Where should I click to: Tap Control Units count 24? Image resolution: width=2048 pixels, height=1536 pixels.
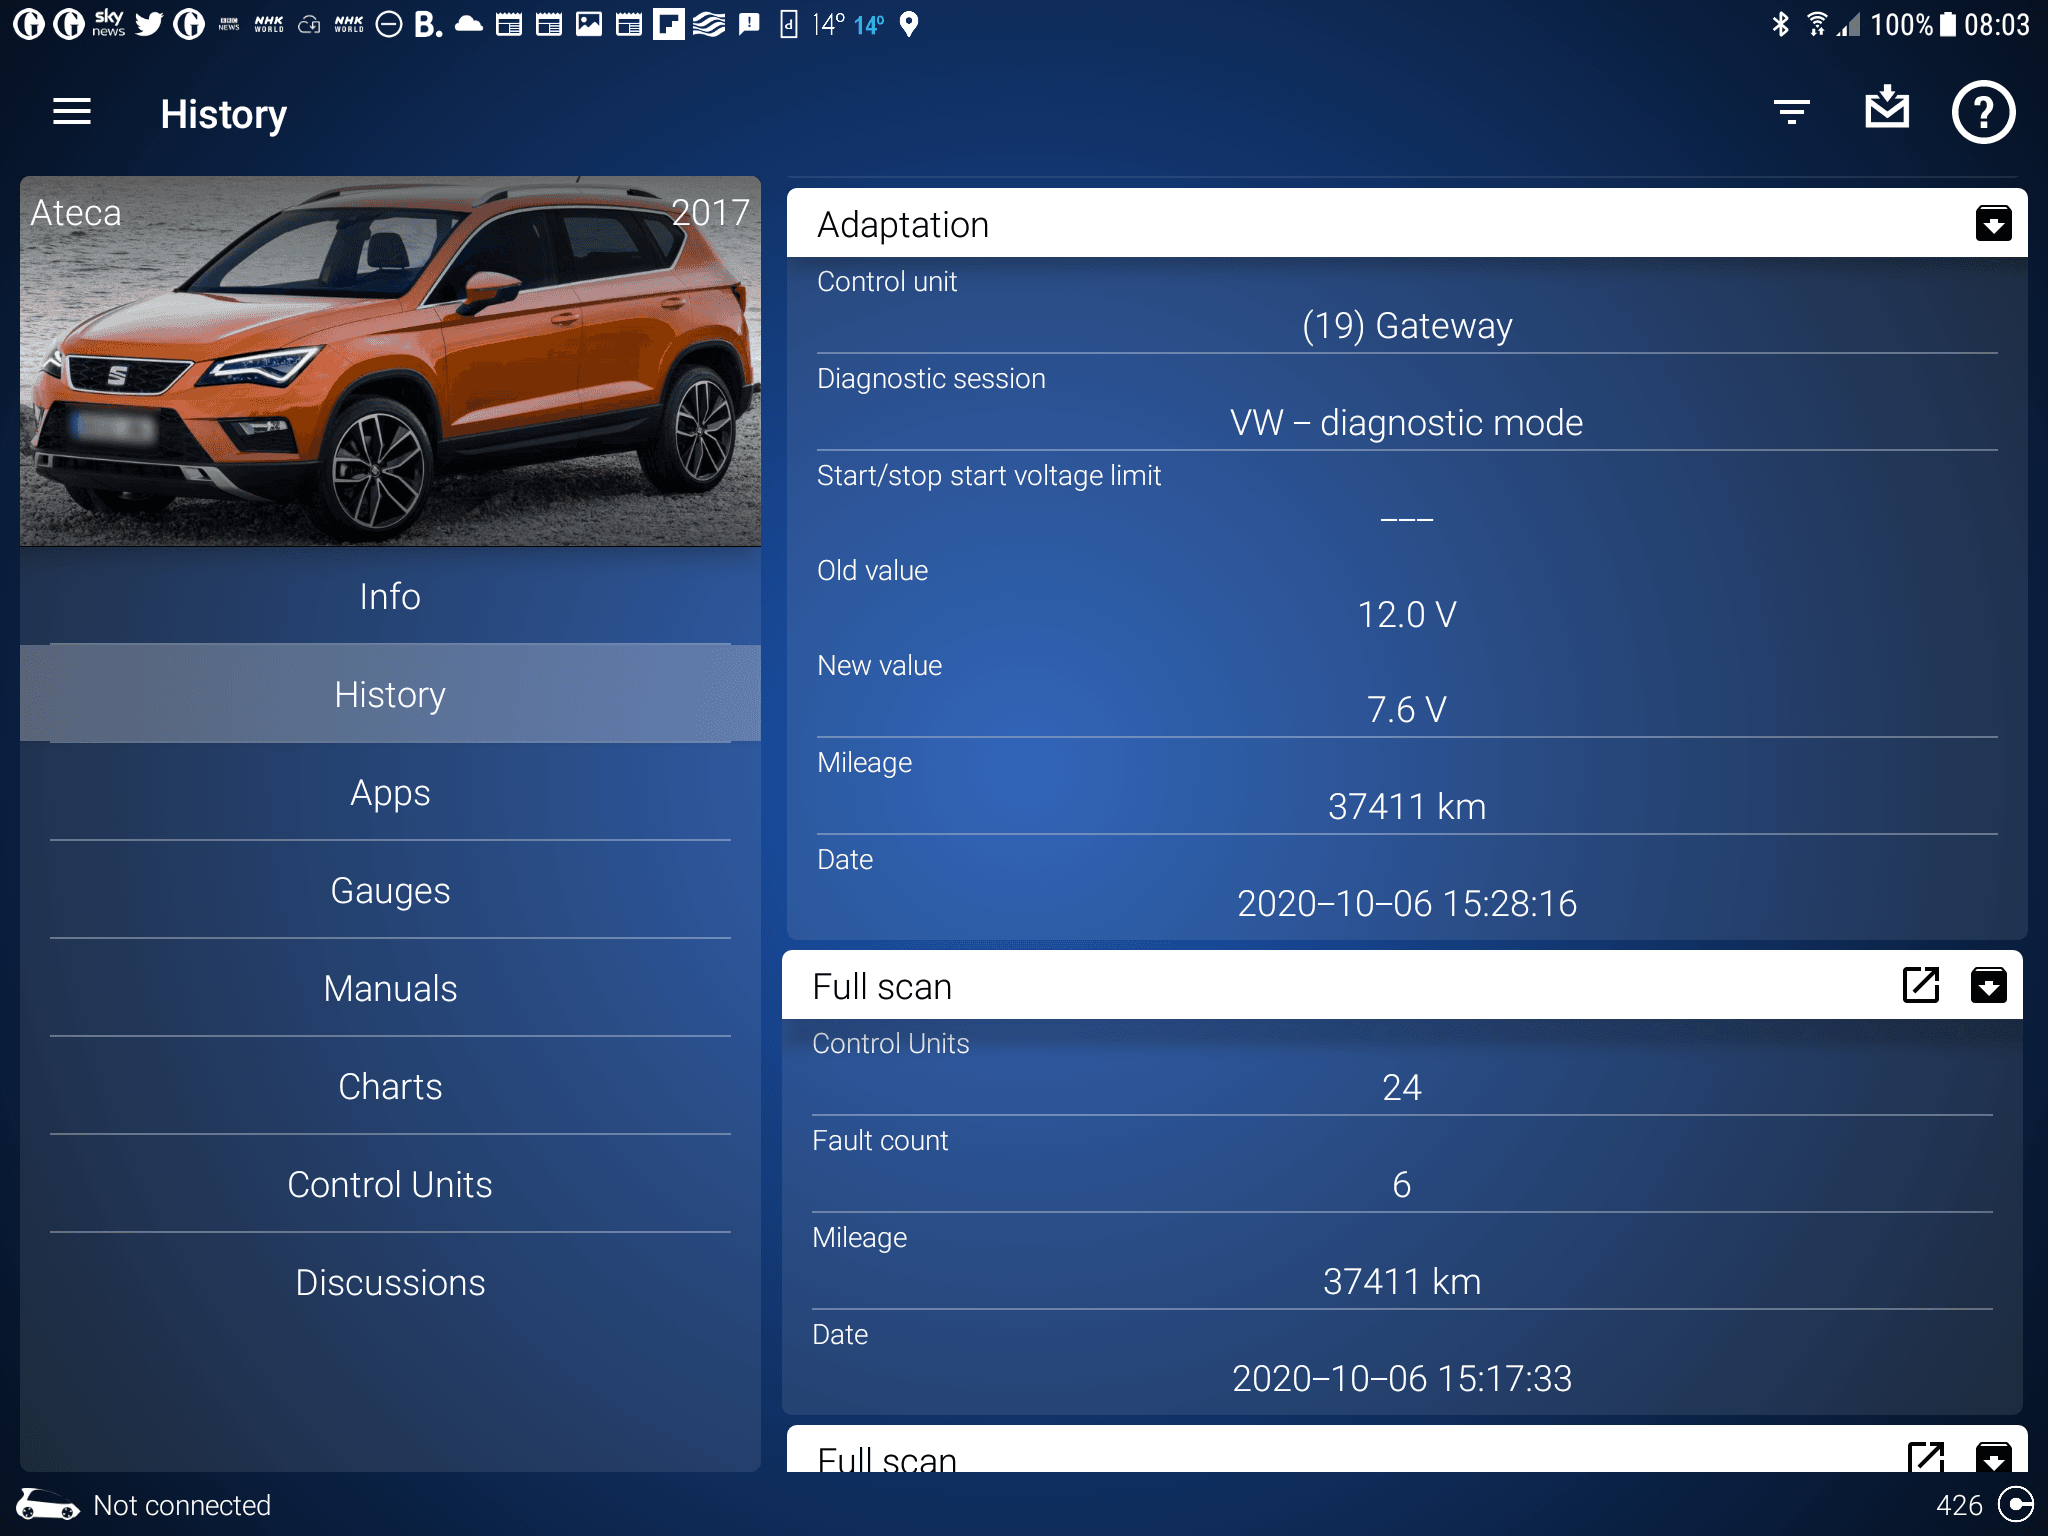(1402, 1088)
